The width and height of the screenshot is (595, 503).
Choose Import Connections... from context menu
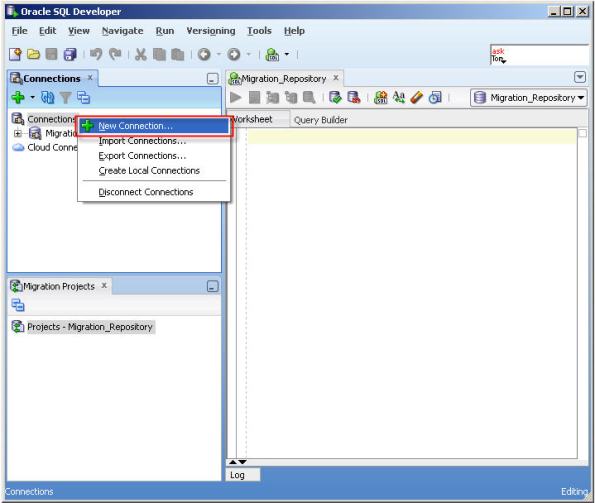[154, 141]
